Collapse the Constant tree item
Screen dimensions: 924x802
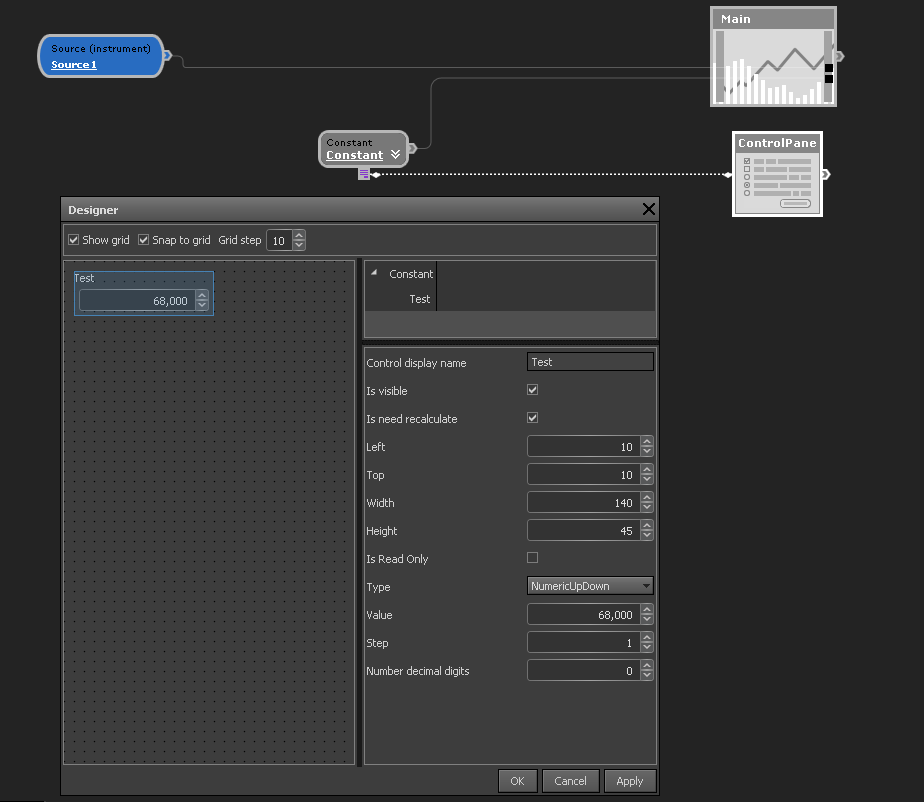click(374, 273)
